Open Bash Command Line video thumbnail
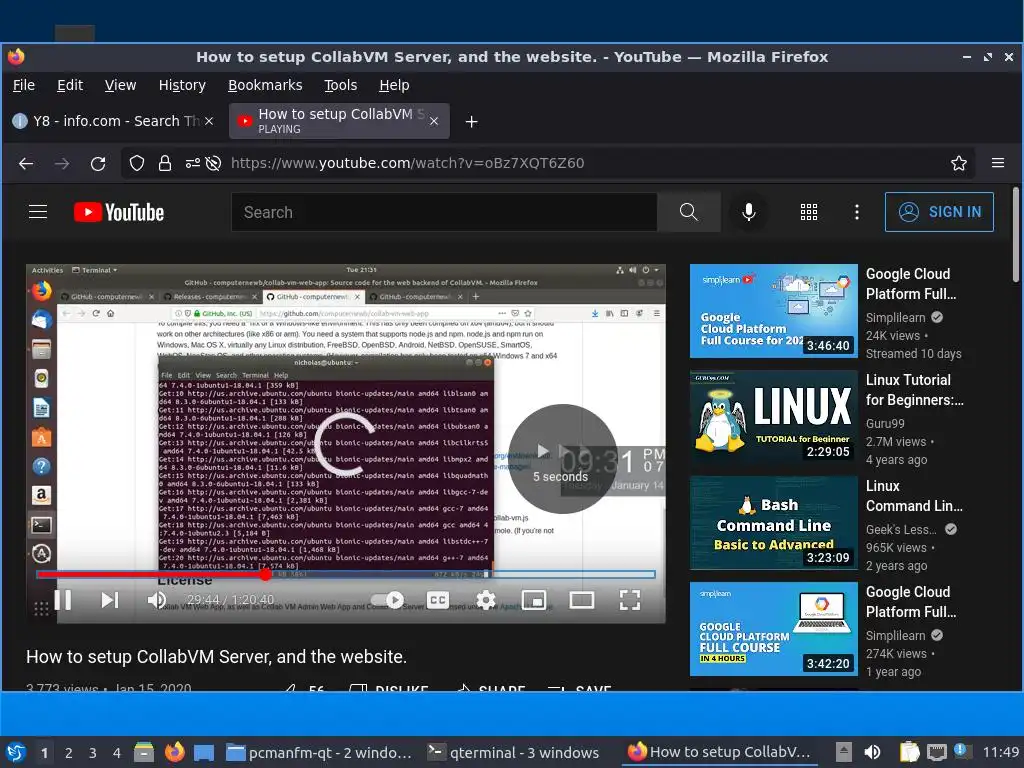This screenshot has width=1024, height=768. (x=773, y=522)
